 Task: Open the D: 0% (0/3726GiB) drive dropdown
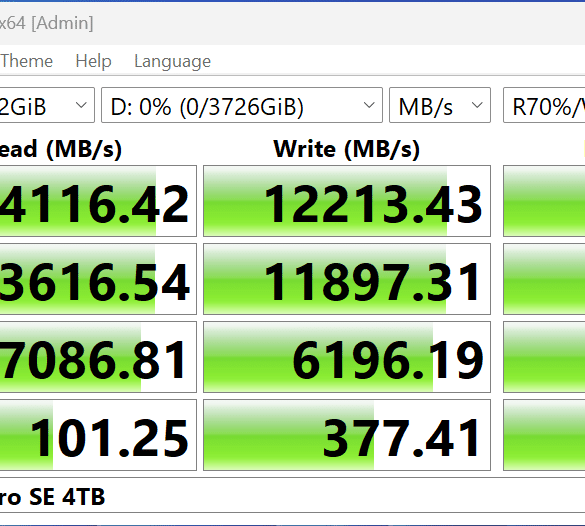tap(242, 105)
